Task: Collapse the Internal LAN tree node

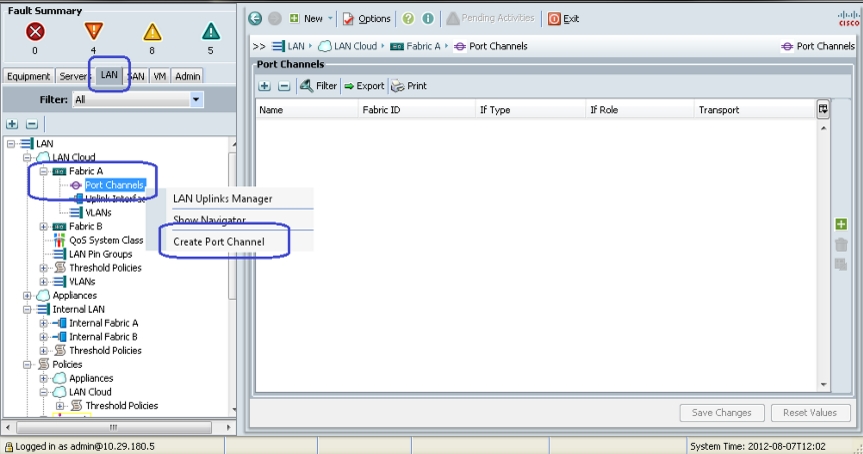Action: coord(27,309)
